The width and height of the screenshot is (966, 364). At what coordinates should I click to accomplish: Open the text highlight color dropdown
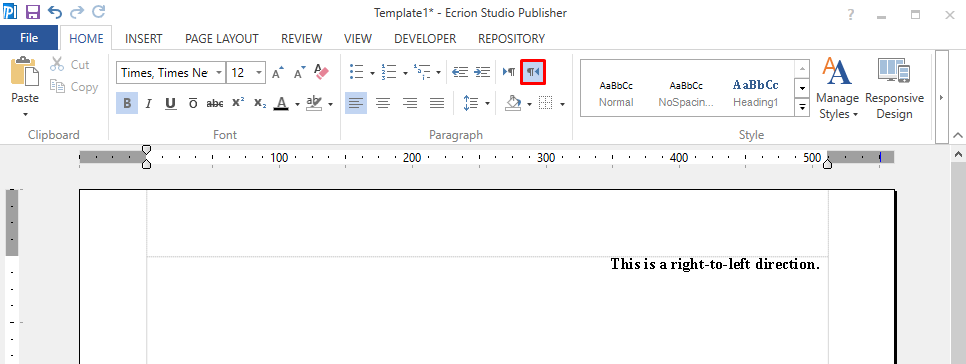tap(330, 104)
